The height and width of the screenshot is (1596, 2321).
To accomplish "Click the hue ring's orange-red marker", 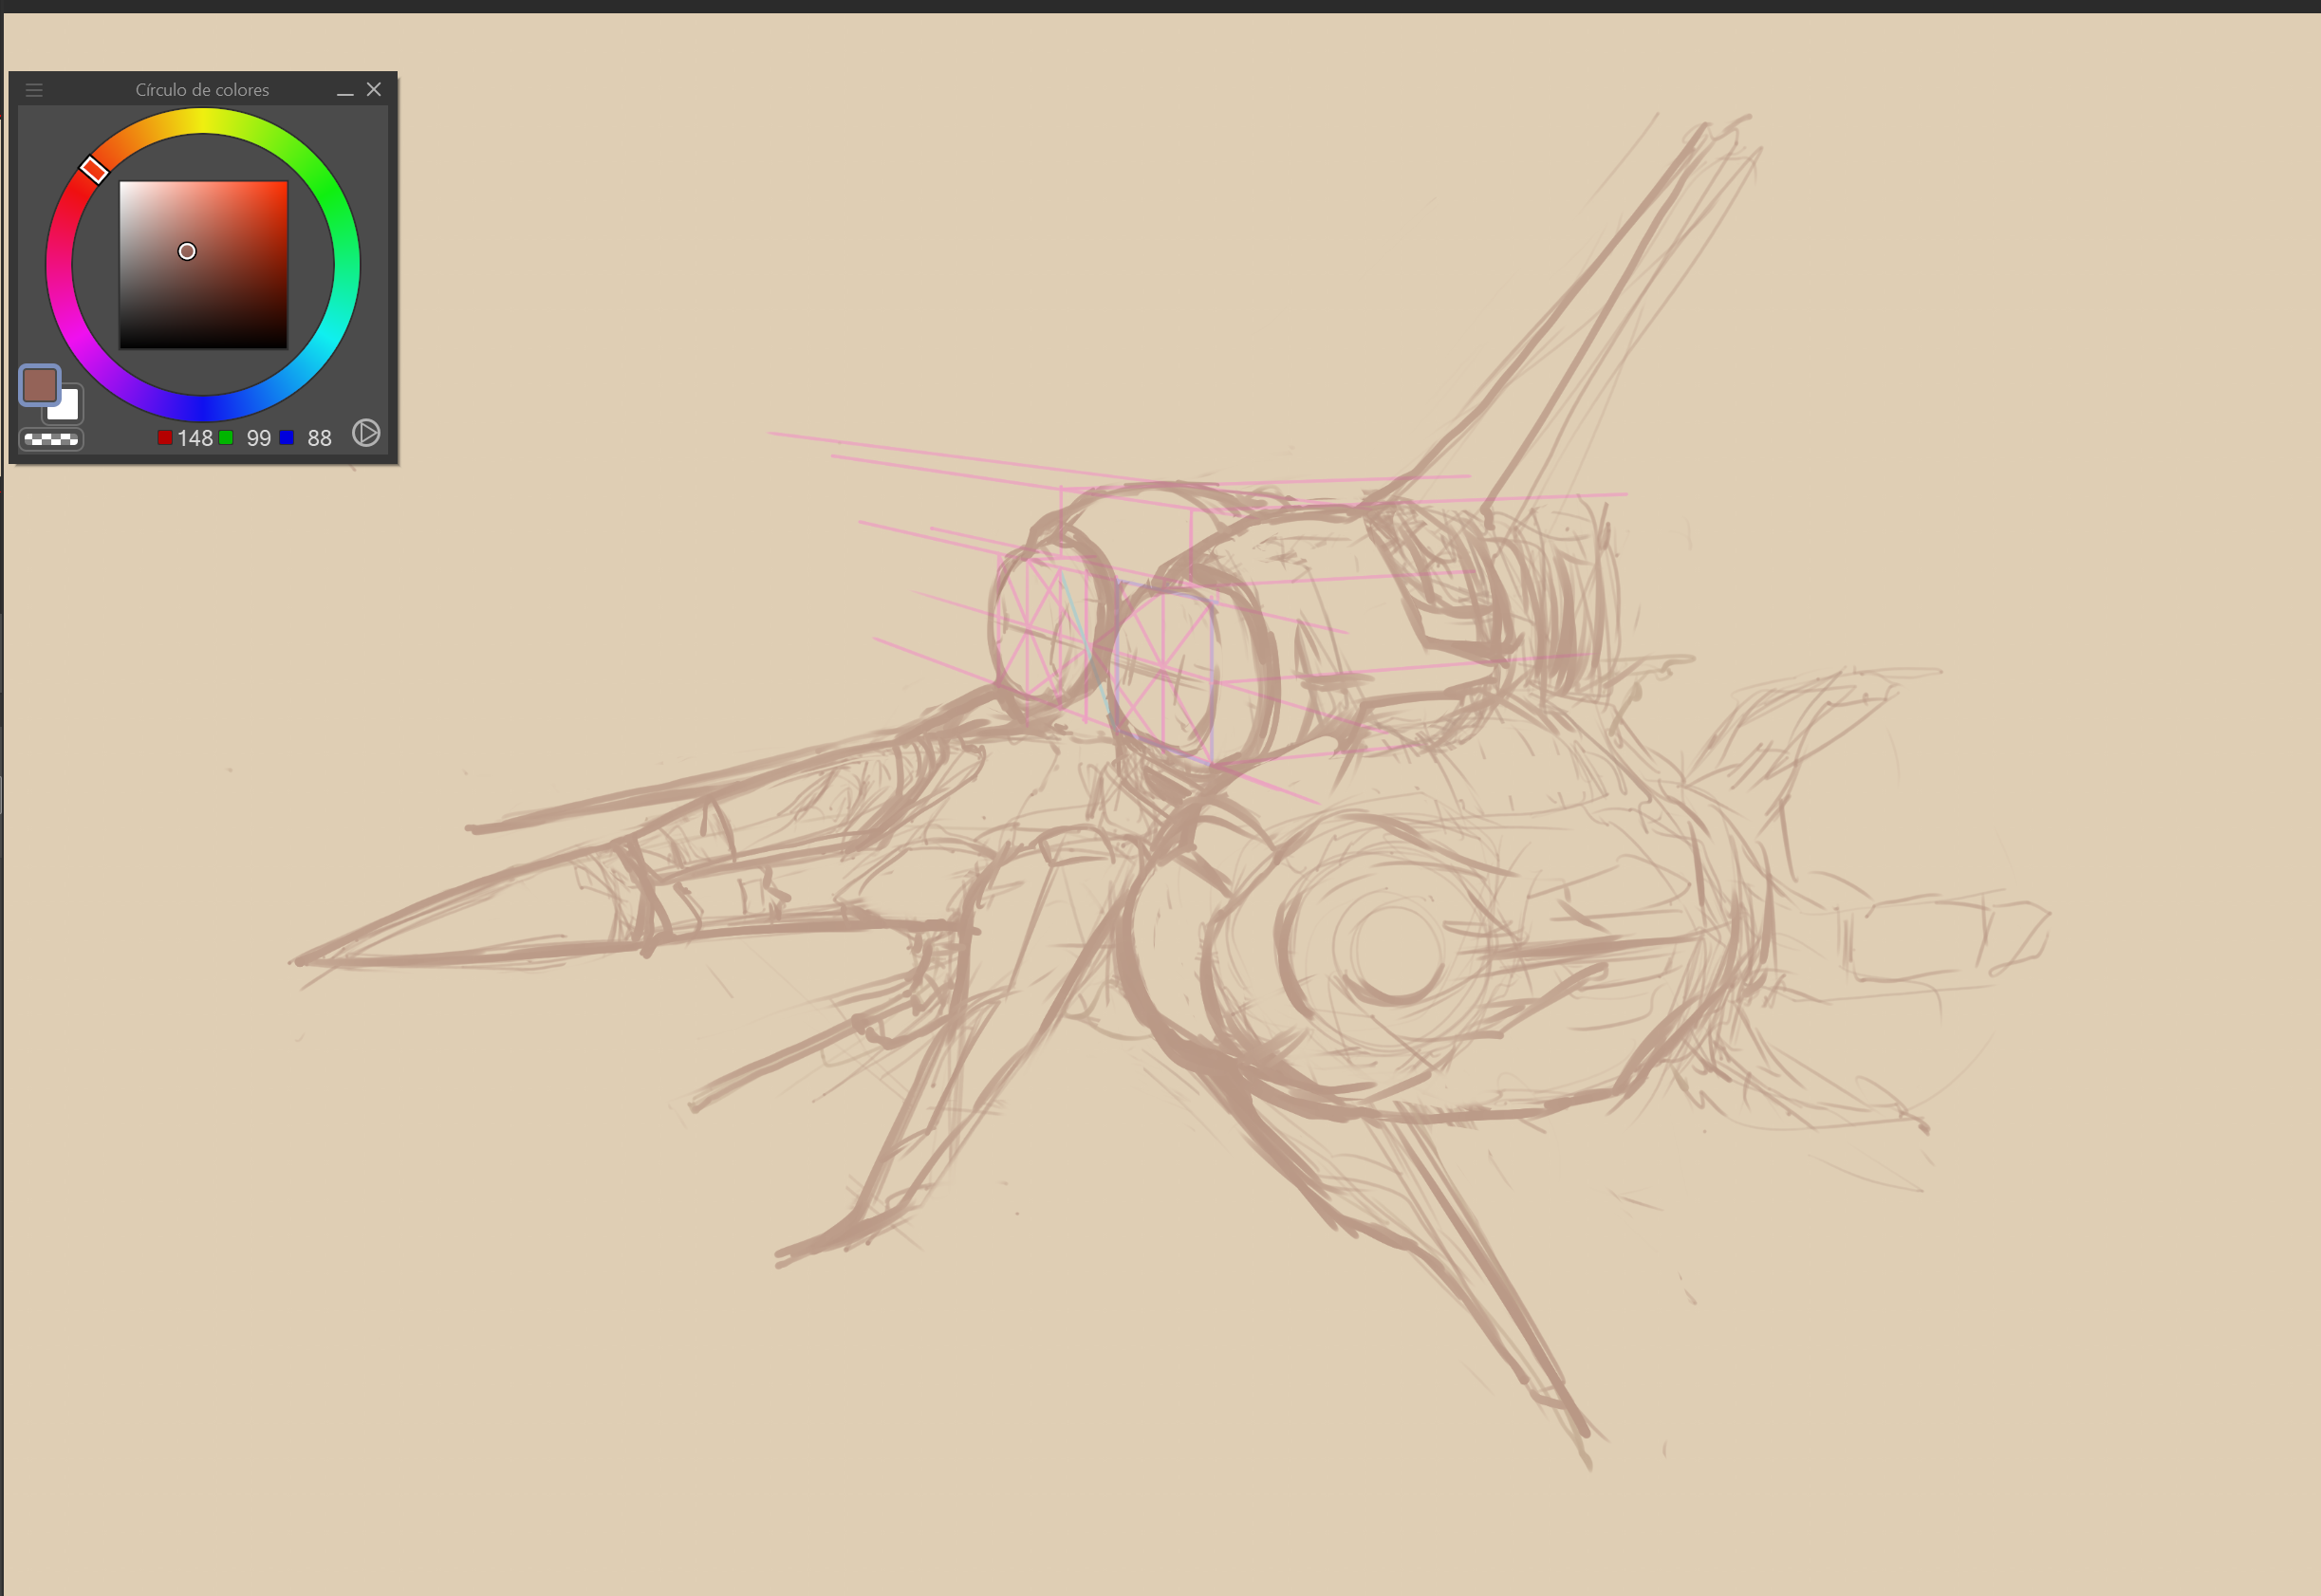I will (94, 170).
